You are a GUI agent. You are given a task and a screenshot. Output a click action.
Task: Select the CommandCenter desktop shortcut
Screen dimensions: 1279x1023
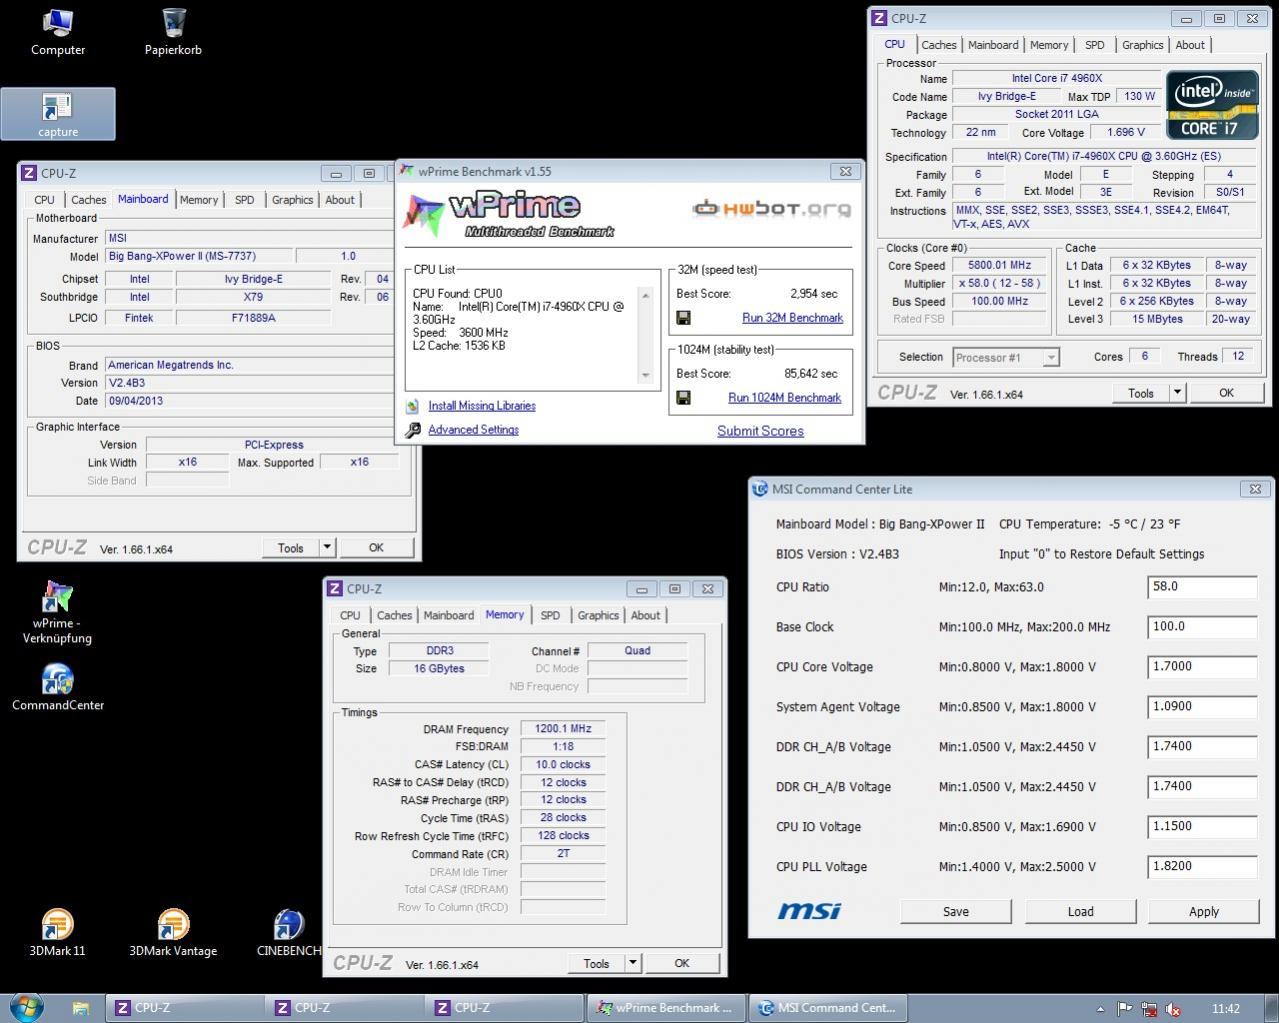coord(58,687)
